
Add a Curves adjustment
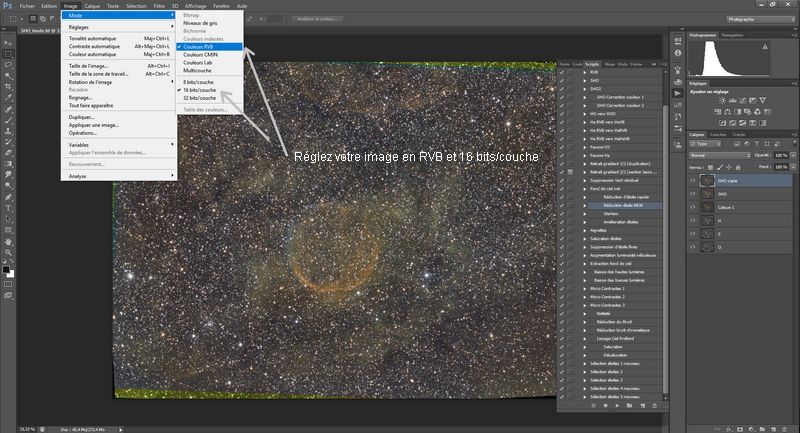[742, 100]
